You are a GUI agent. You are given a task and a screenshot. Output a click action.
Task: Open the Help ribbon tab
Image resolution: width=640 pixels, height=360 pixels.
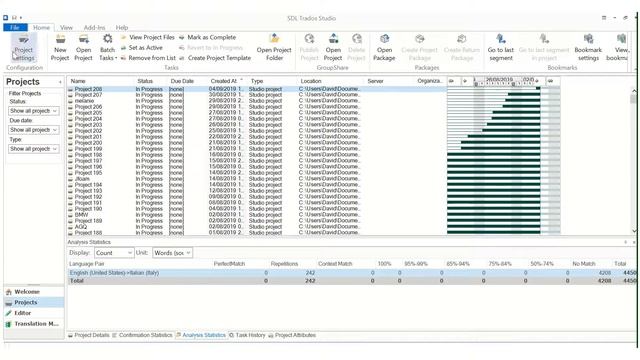pyautogui.click(x=122, y=27)
